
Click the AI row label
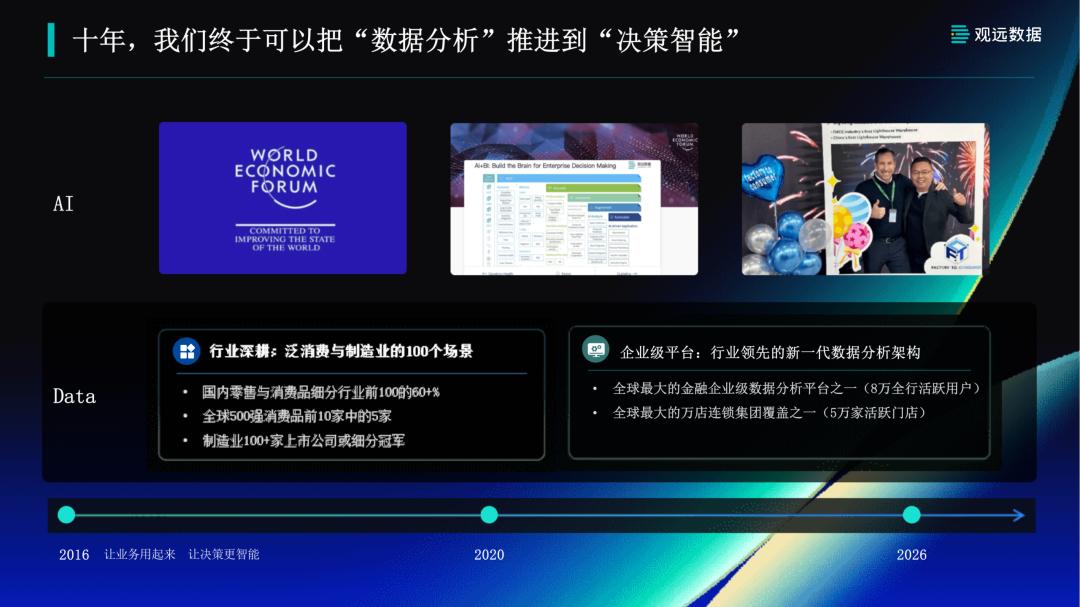[x=63, y=204]
